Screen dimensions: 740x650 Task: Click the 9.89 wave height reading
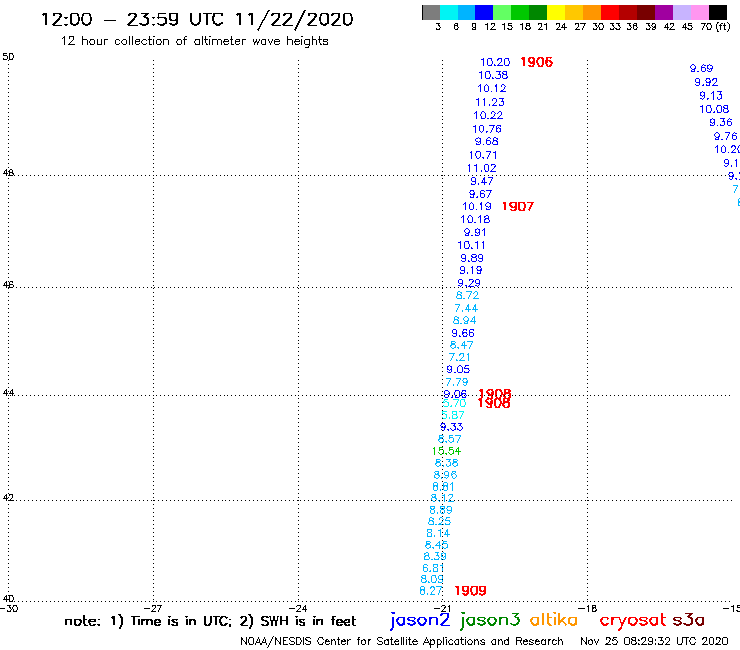click(472, 258)
